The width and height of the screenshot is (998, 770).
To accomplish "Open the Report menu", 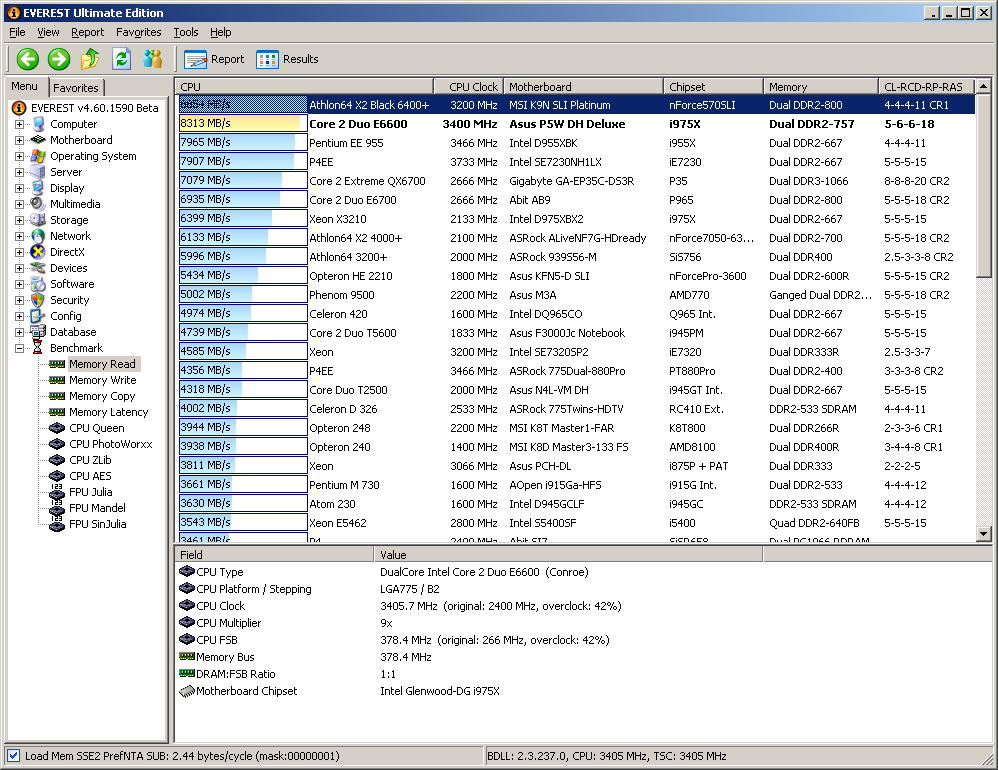I will click(87, 32).
